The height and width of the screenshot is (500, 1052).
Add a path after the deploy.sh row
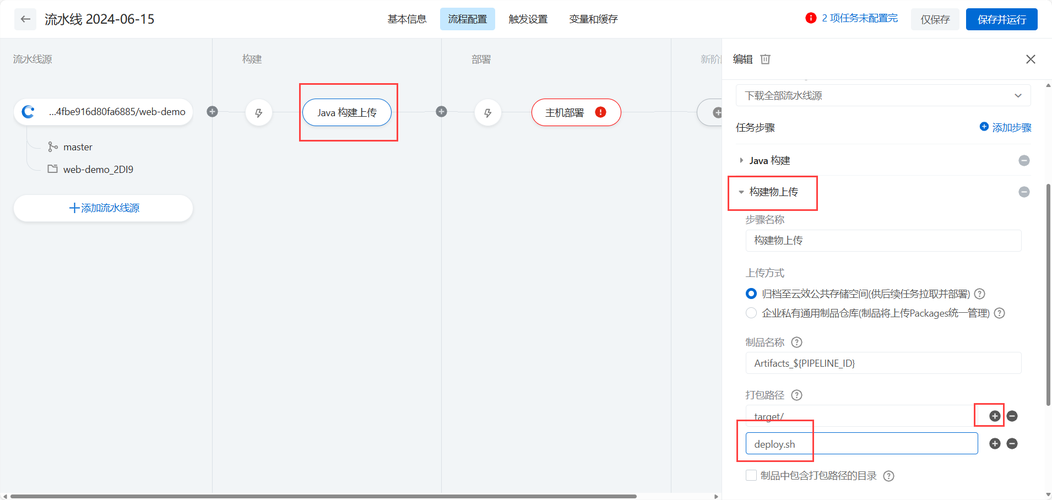995,444
